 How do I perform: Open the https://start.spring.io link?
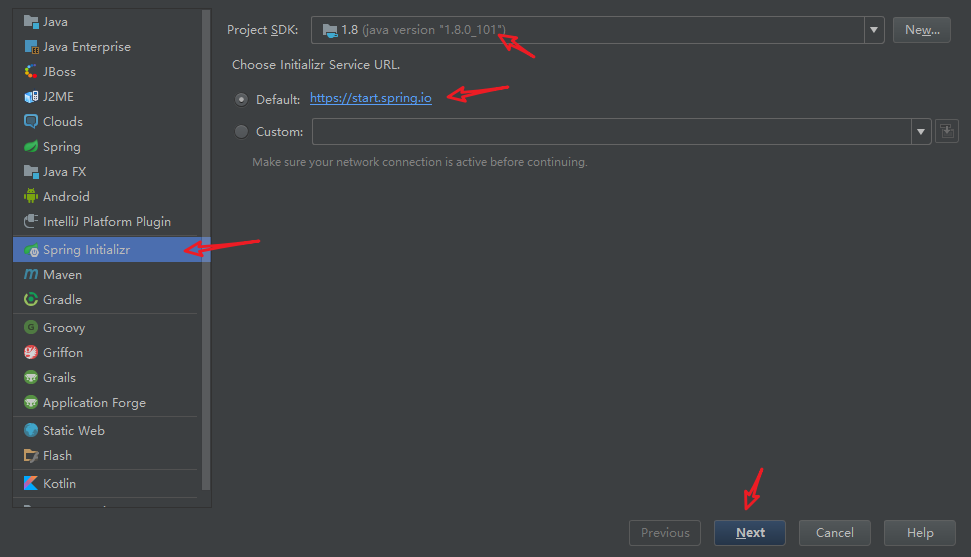click(370, 98)
